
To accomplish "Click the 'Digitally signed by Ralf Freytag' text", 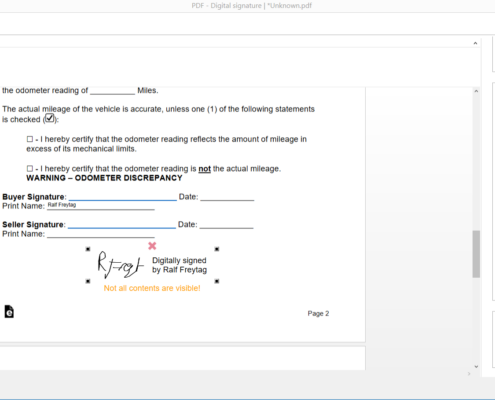I will point(180,265).
